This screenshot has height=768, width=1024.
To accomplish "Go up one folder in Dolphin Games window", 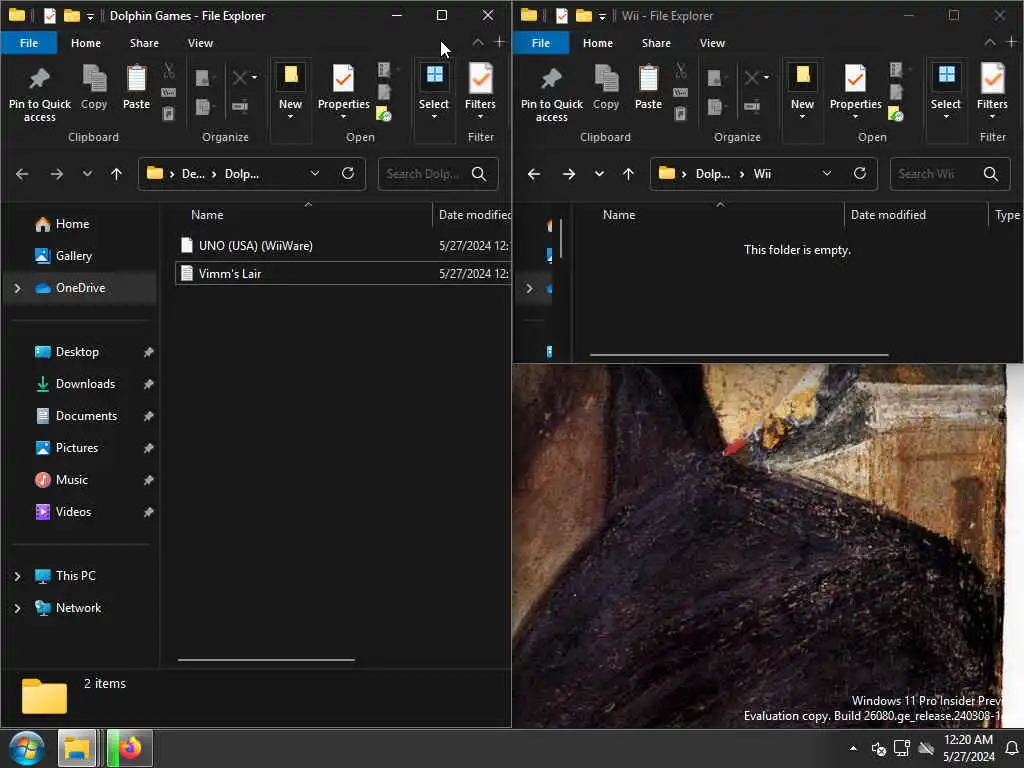I will (116, 174).
